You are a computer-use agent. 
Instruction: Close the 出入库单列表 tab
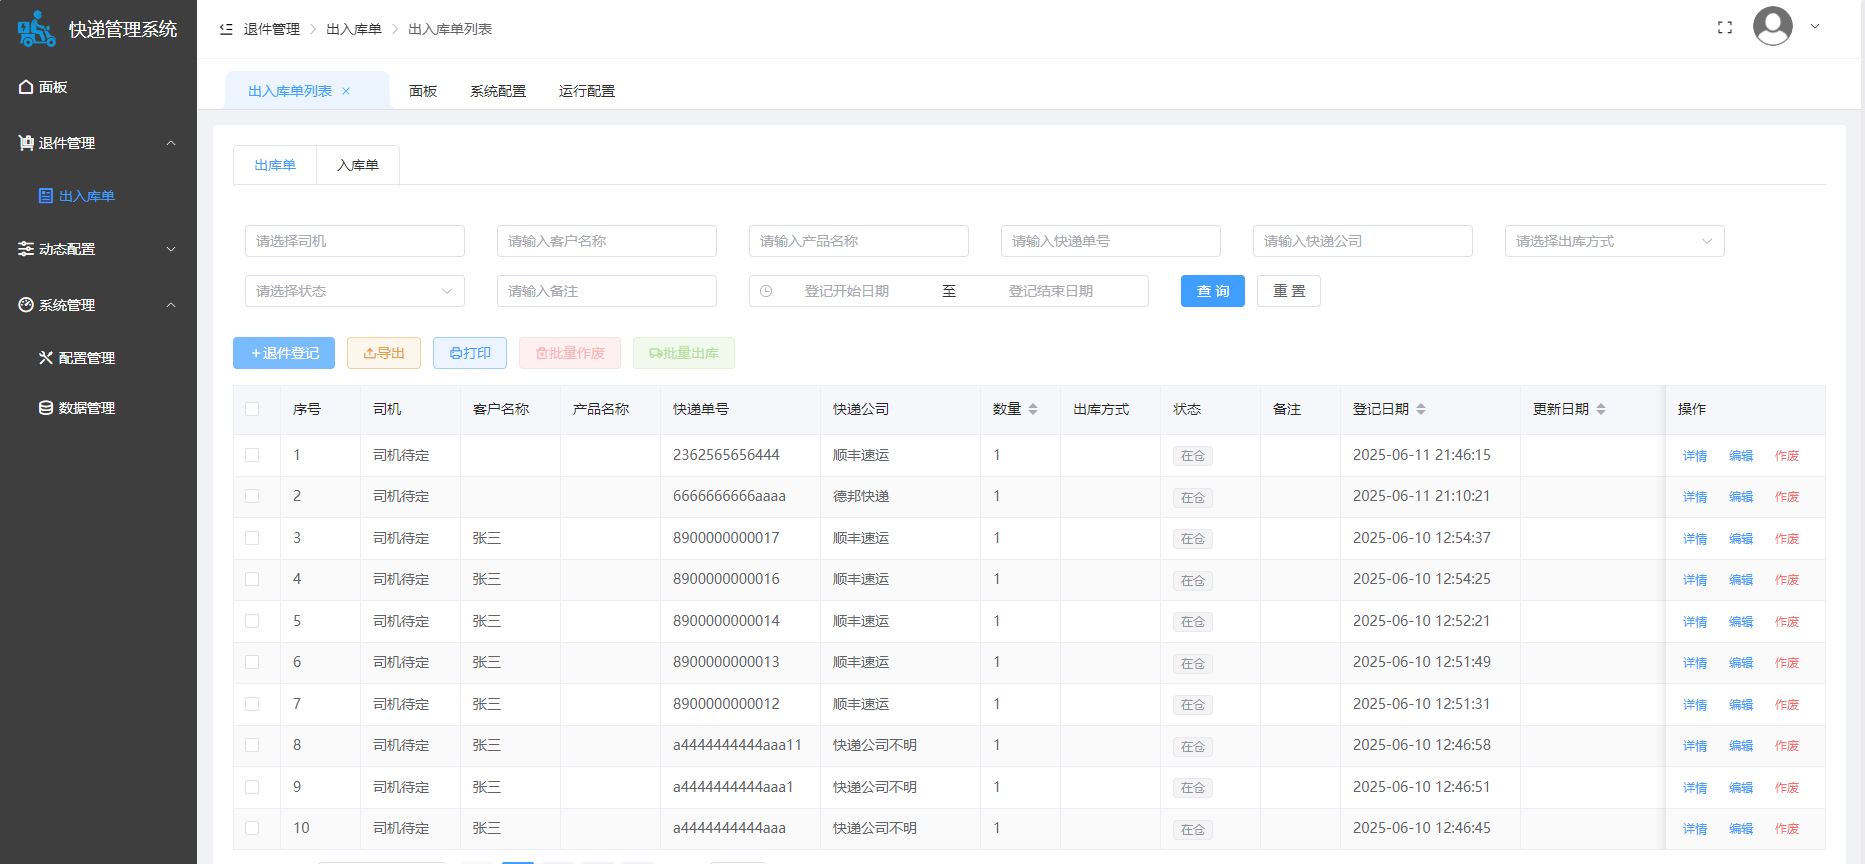(346, 91)
